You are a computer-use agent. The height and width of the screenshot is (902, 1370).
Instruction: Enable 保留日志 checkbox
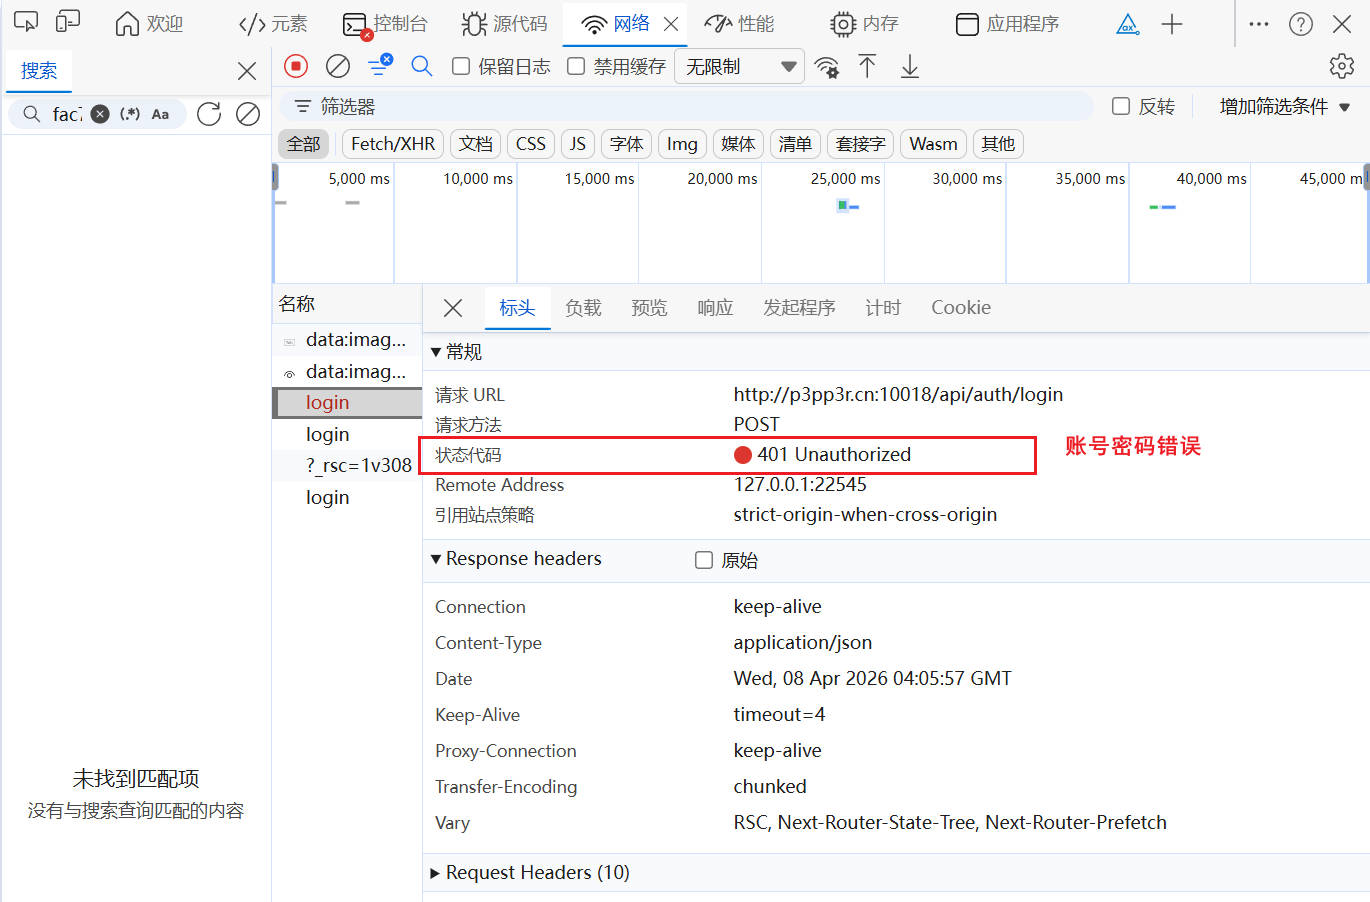coord(461,66)
